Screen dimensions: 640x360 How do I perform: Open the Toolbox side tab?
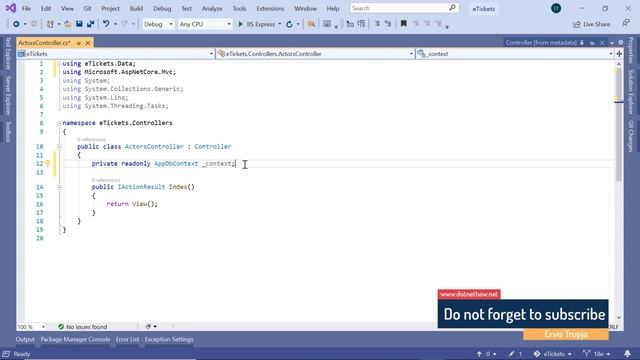[8, 131]
